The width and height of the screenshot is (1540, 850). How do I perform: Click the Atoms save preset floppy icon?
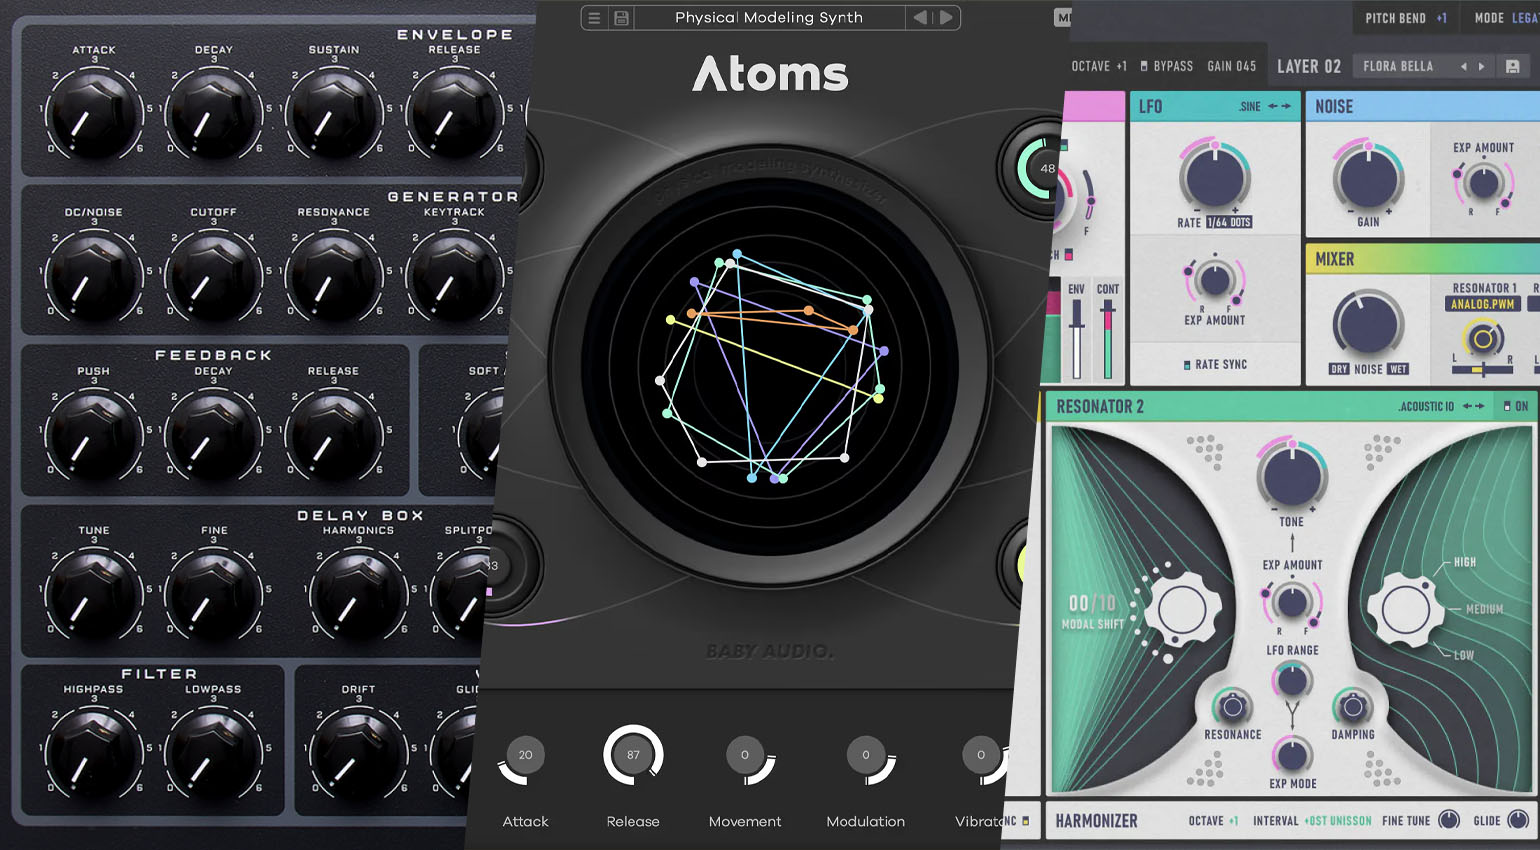coord(621,17)
